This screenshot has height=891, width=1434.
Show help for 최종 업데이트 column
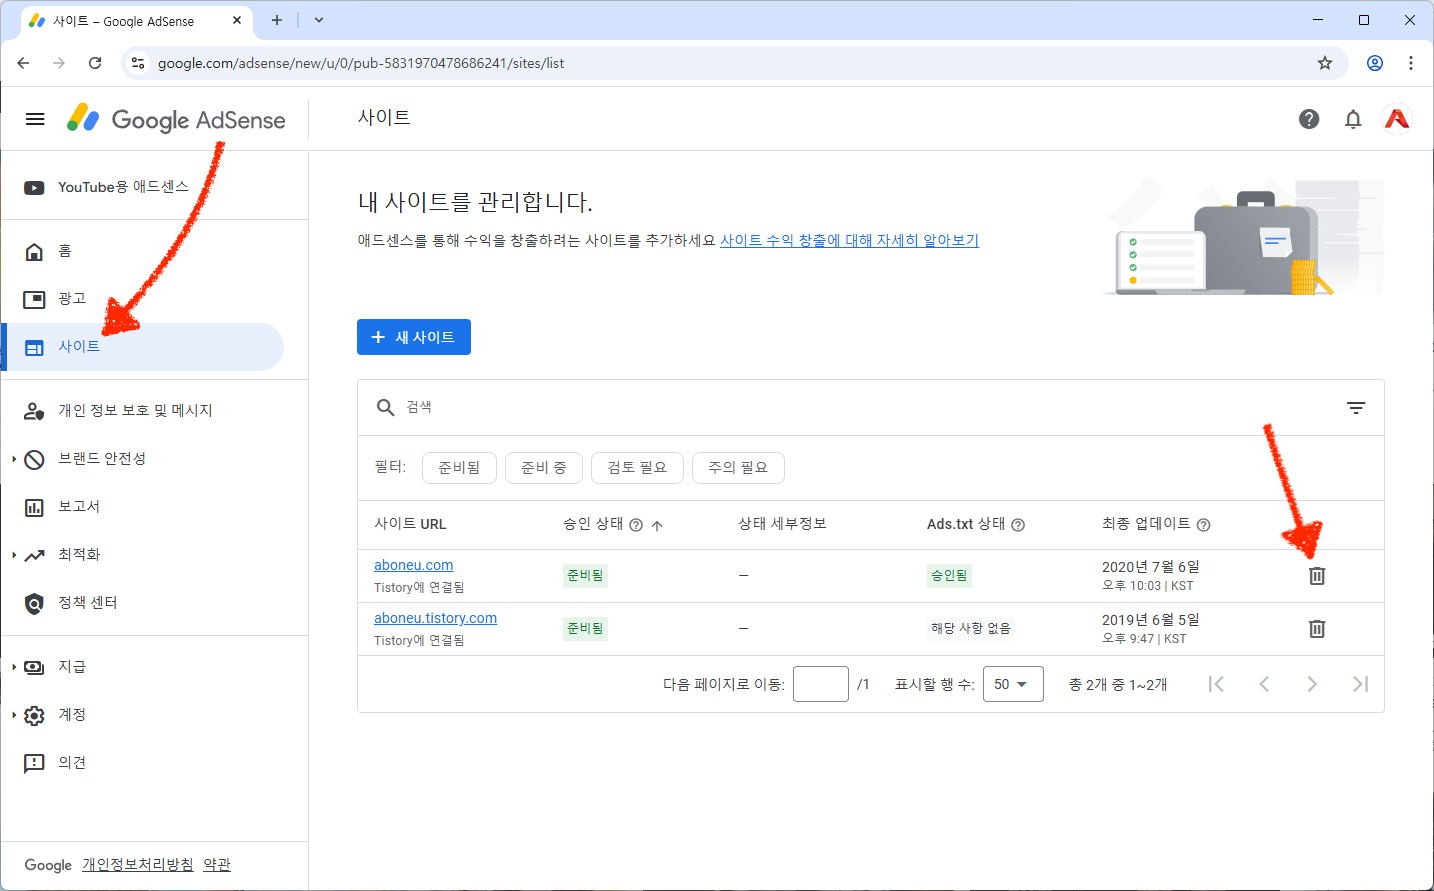coord(1204,525)
